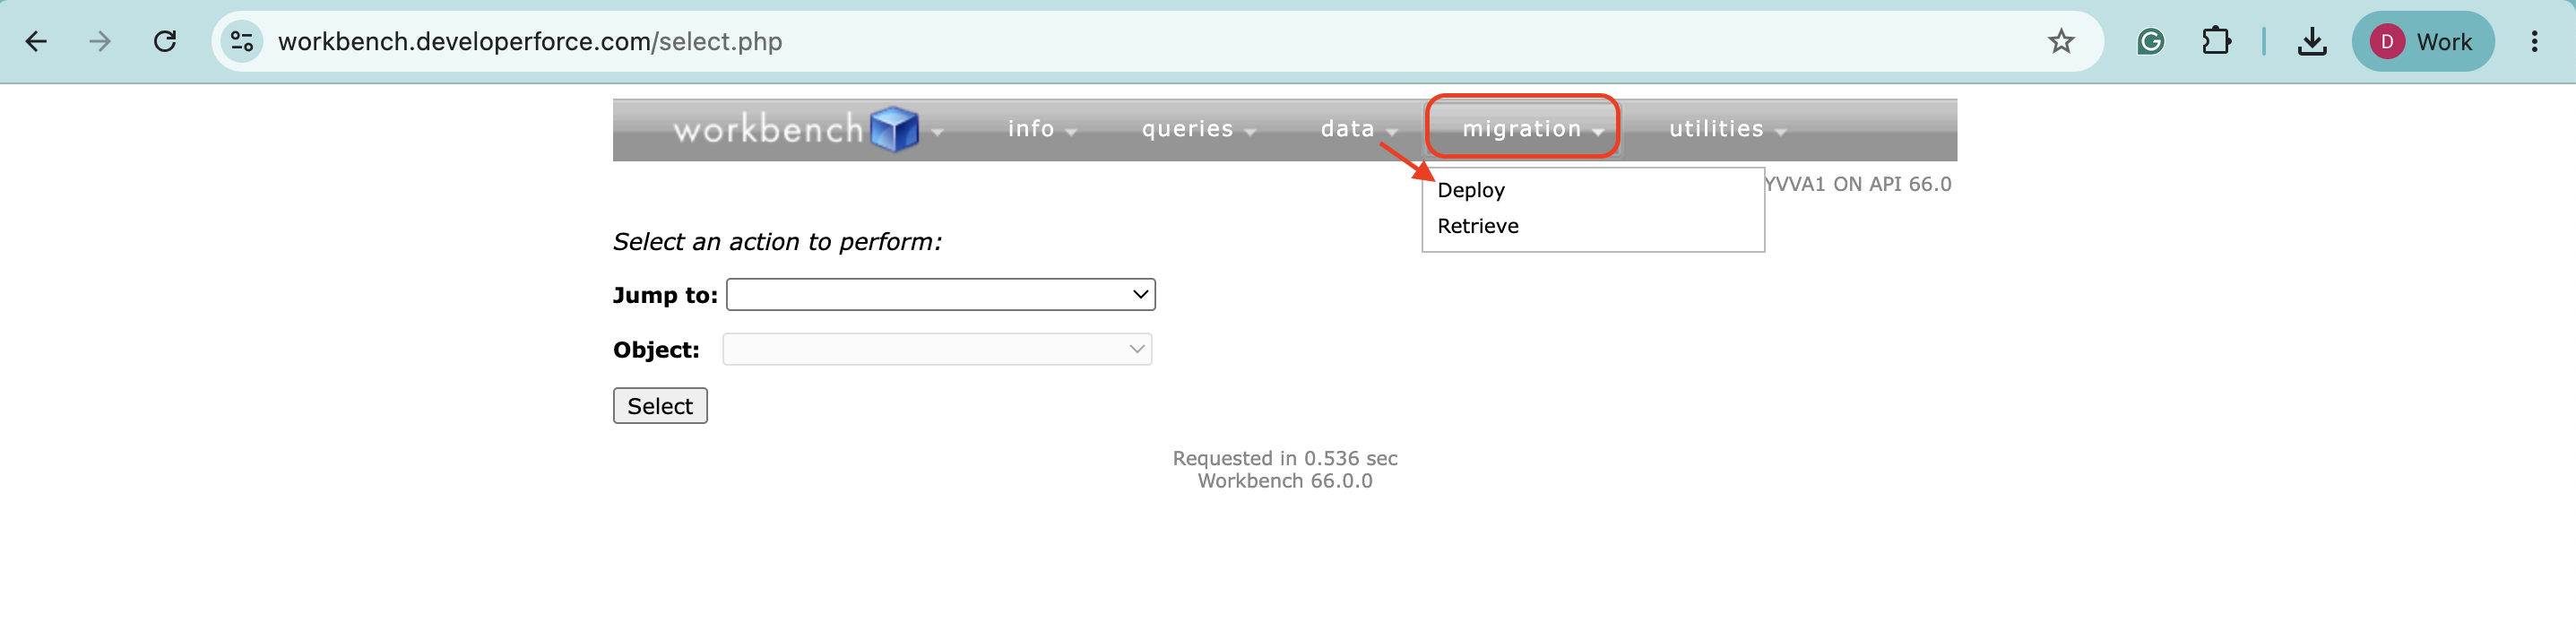Click the 'Requested in 0.536 sec' text
The image size is (2576, 640).
(1285, 458)
